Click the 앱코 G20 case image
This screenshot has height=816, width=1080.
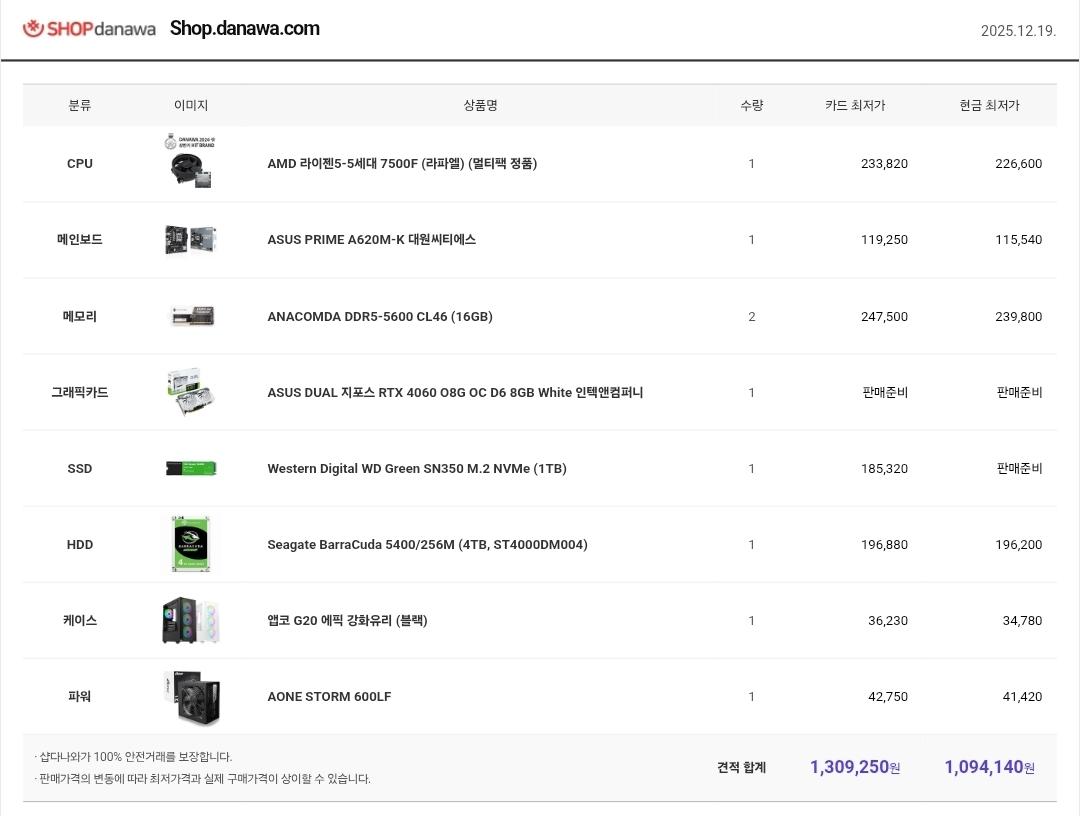pos(191,620)
